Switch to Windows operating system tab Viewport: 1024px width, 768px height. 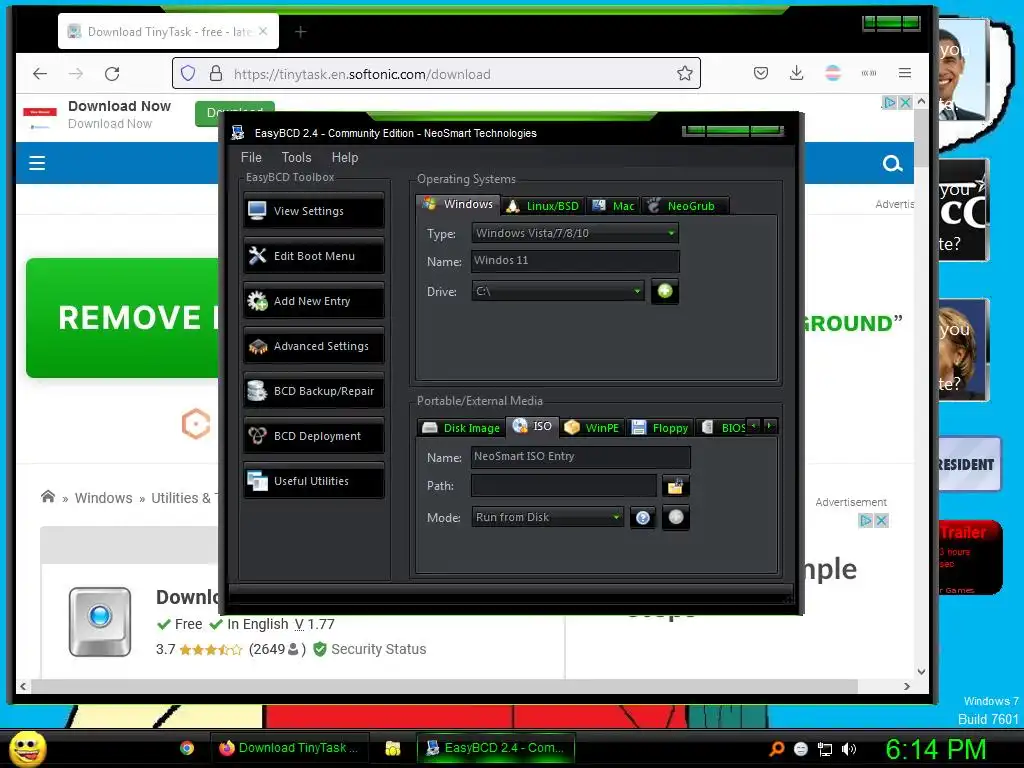point(458,204)
